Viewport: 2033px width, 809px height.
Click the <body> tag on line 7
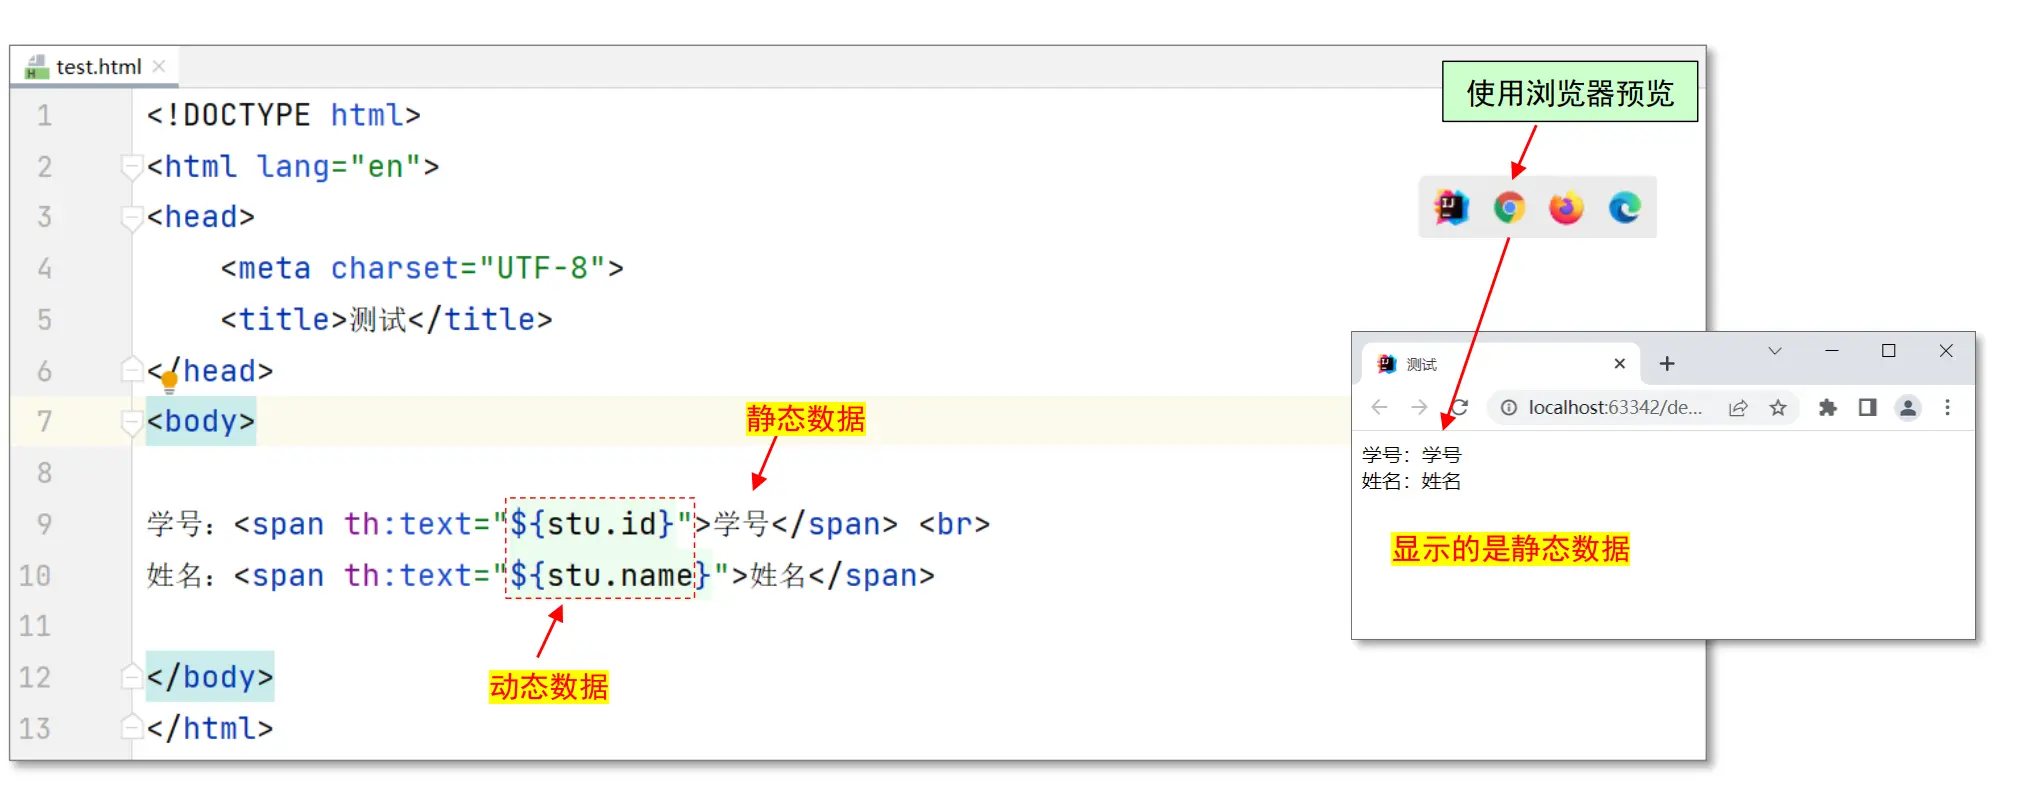pyautogui.click(x=201, y=422)
